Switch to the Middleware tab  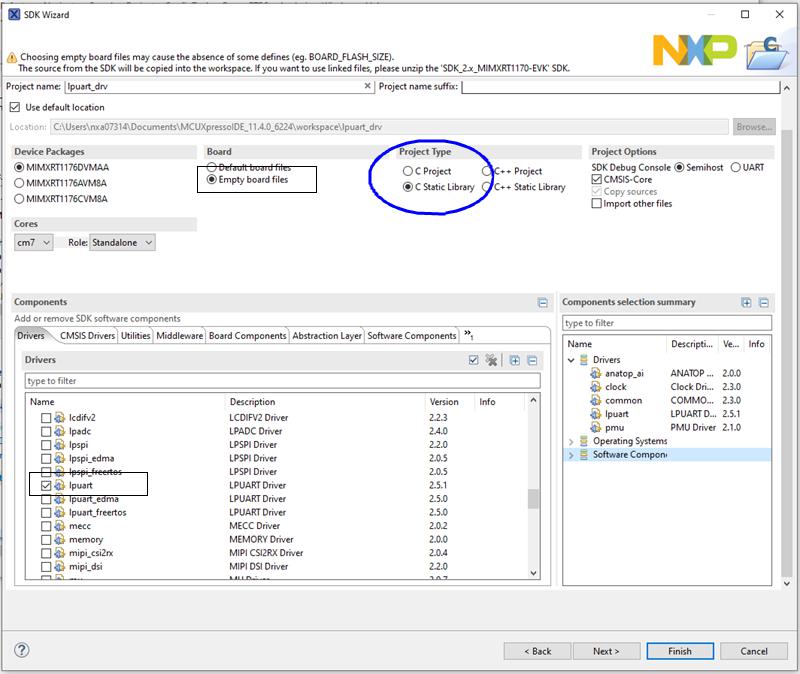click(179, 336)
